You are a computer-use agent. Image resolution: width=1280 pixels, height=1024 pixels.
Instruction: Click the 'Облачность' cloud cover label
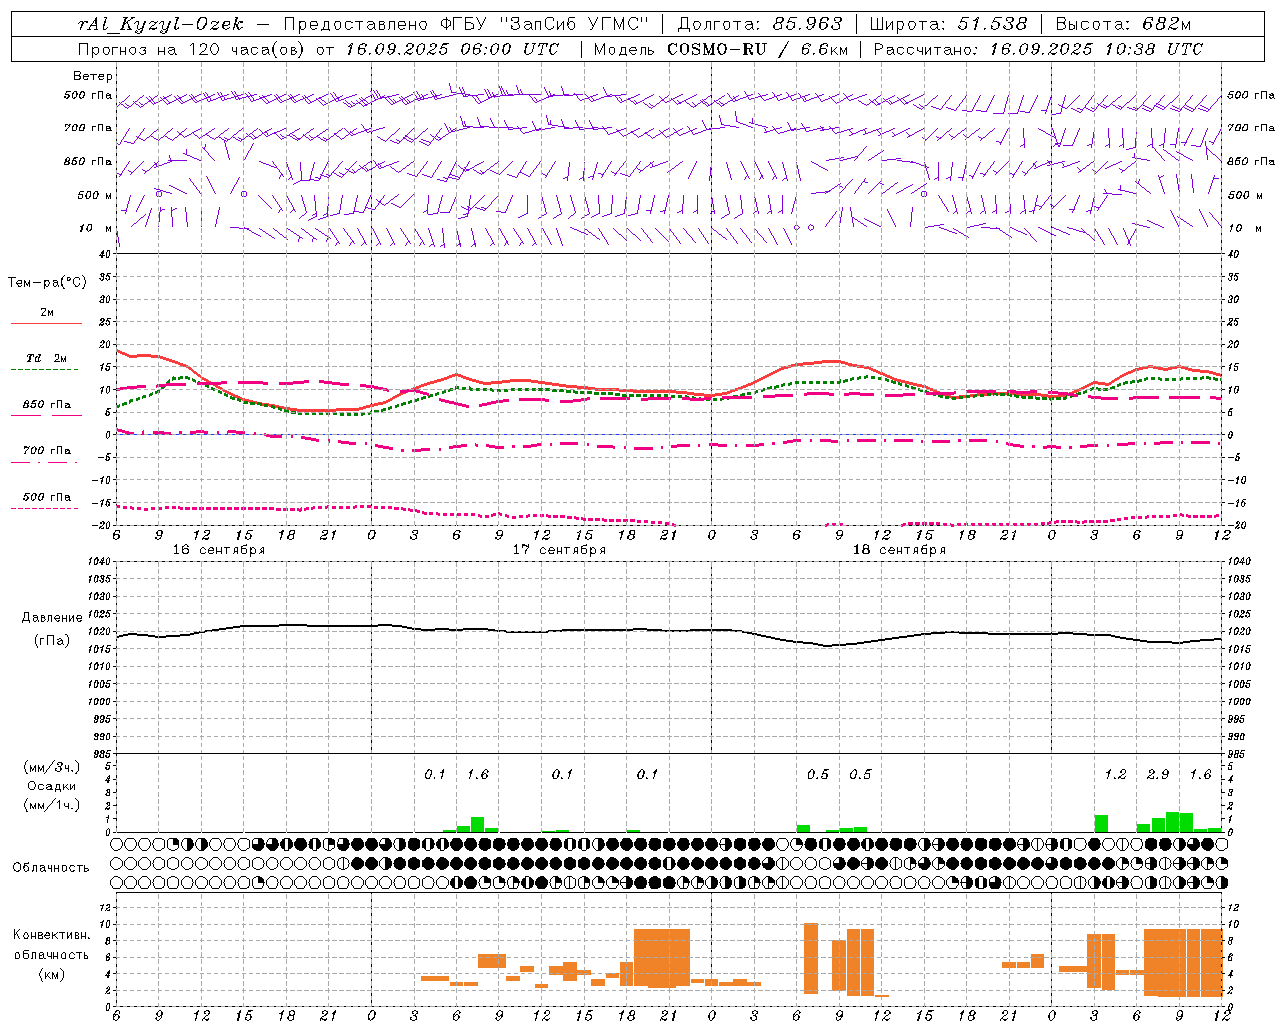click(51, 868)
